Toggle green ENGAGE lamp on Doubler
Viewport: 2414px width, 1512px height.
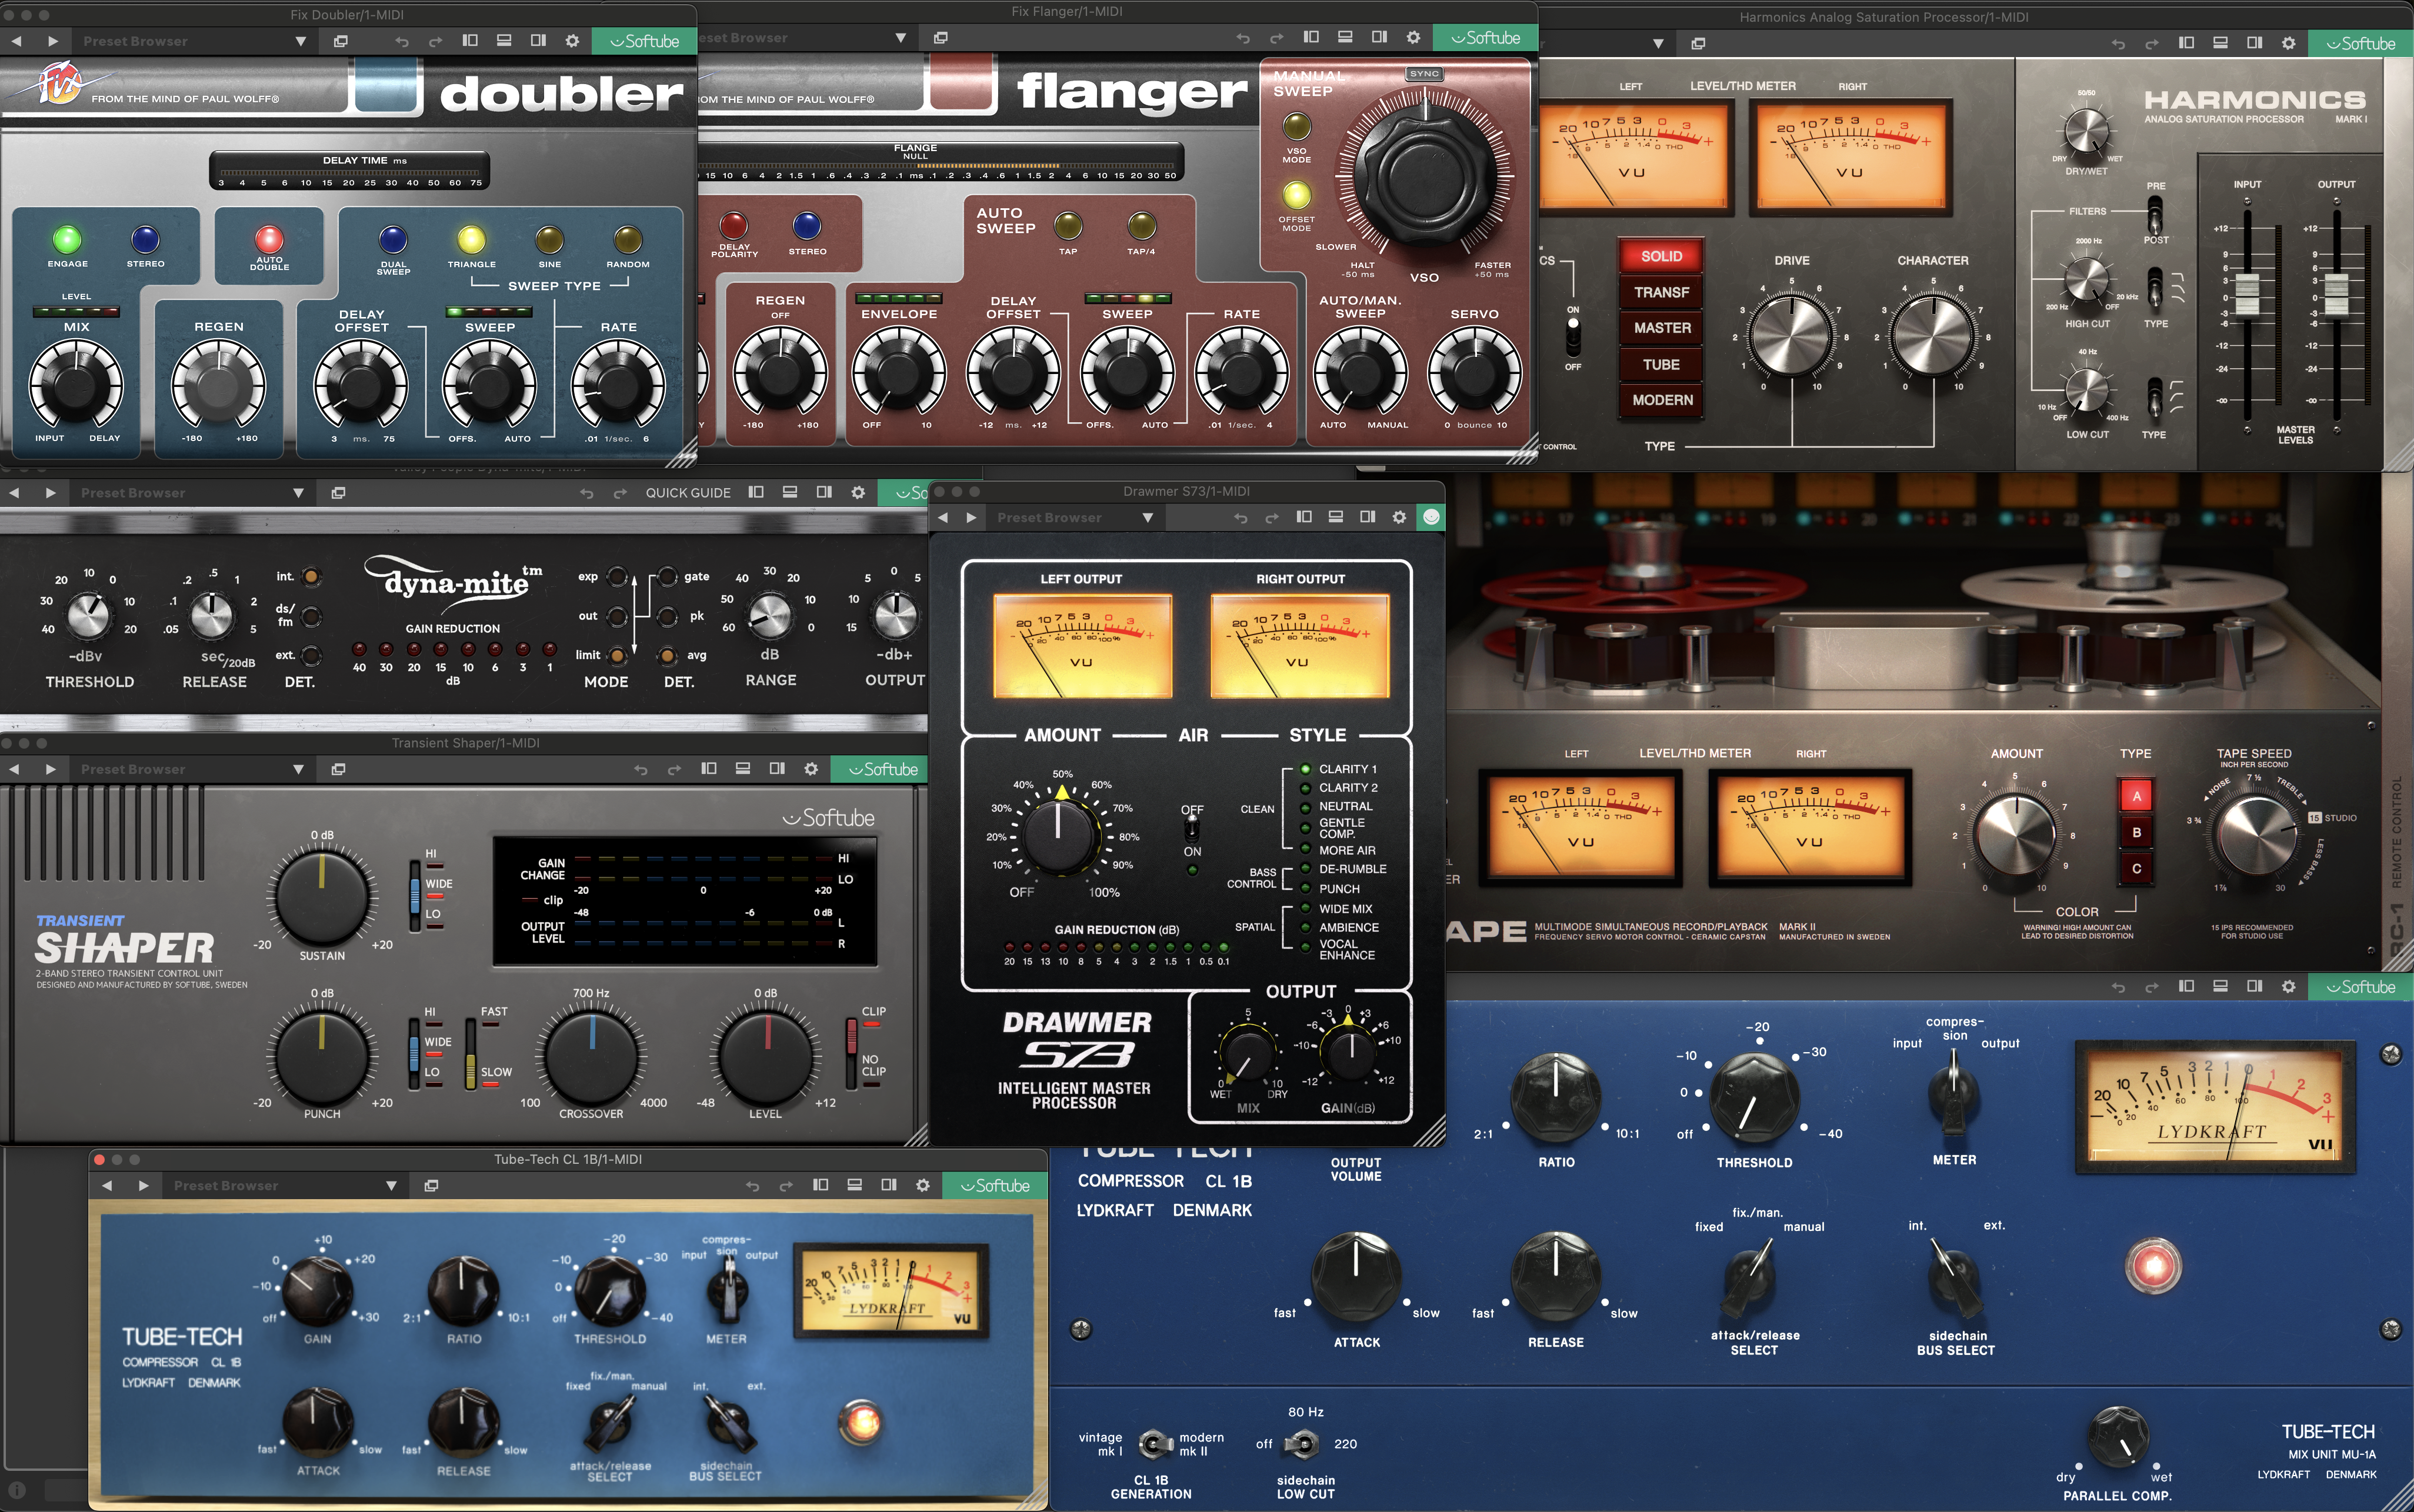tap(67, 240)
